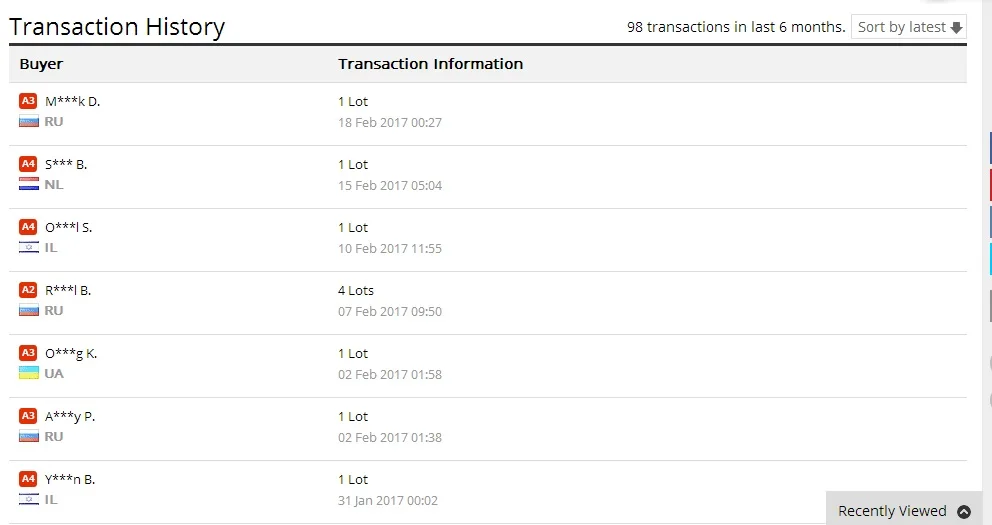Click the Israel flag under O***l S.
The width and height of the screenshot is (992, 525).
coord(28,247)
